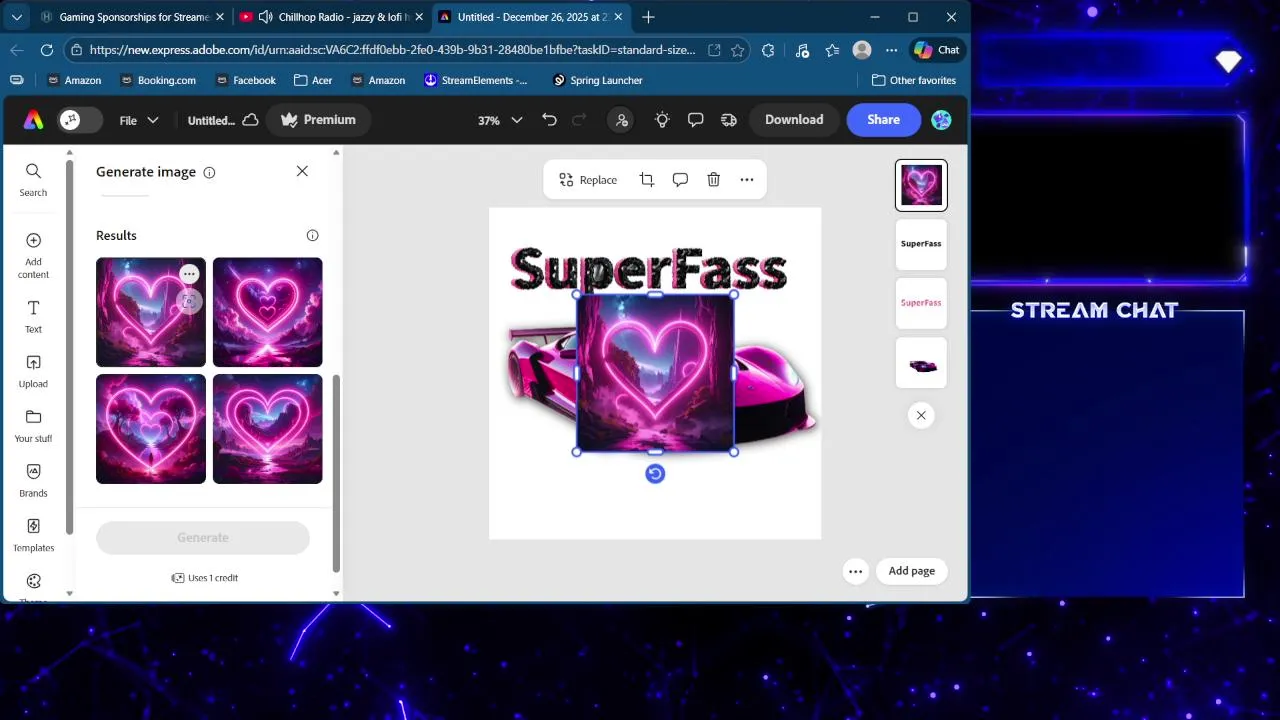Switch to Chillhop Radio browser tab
Image resolution: width=1280 pixels, height=720 pixels.
click(x=343, y=17)
